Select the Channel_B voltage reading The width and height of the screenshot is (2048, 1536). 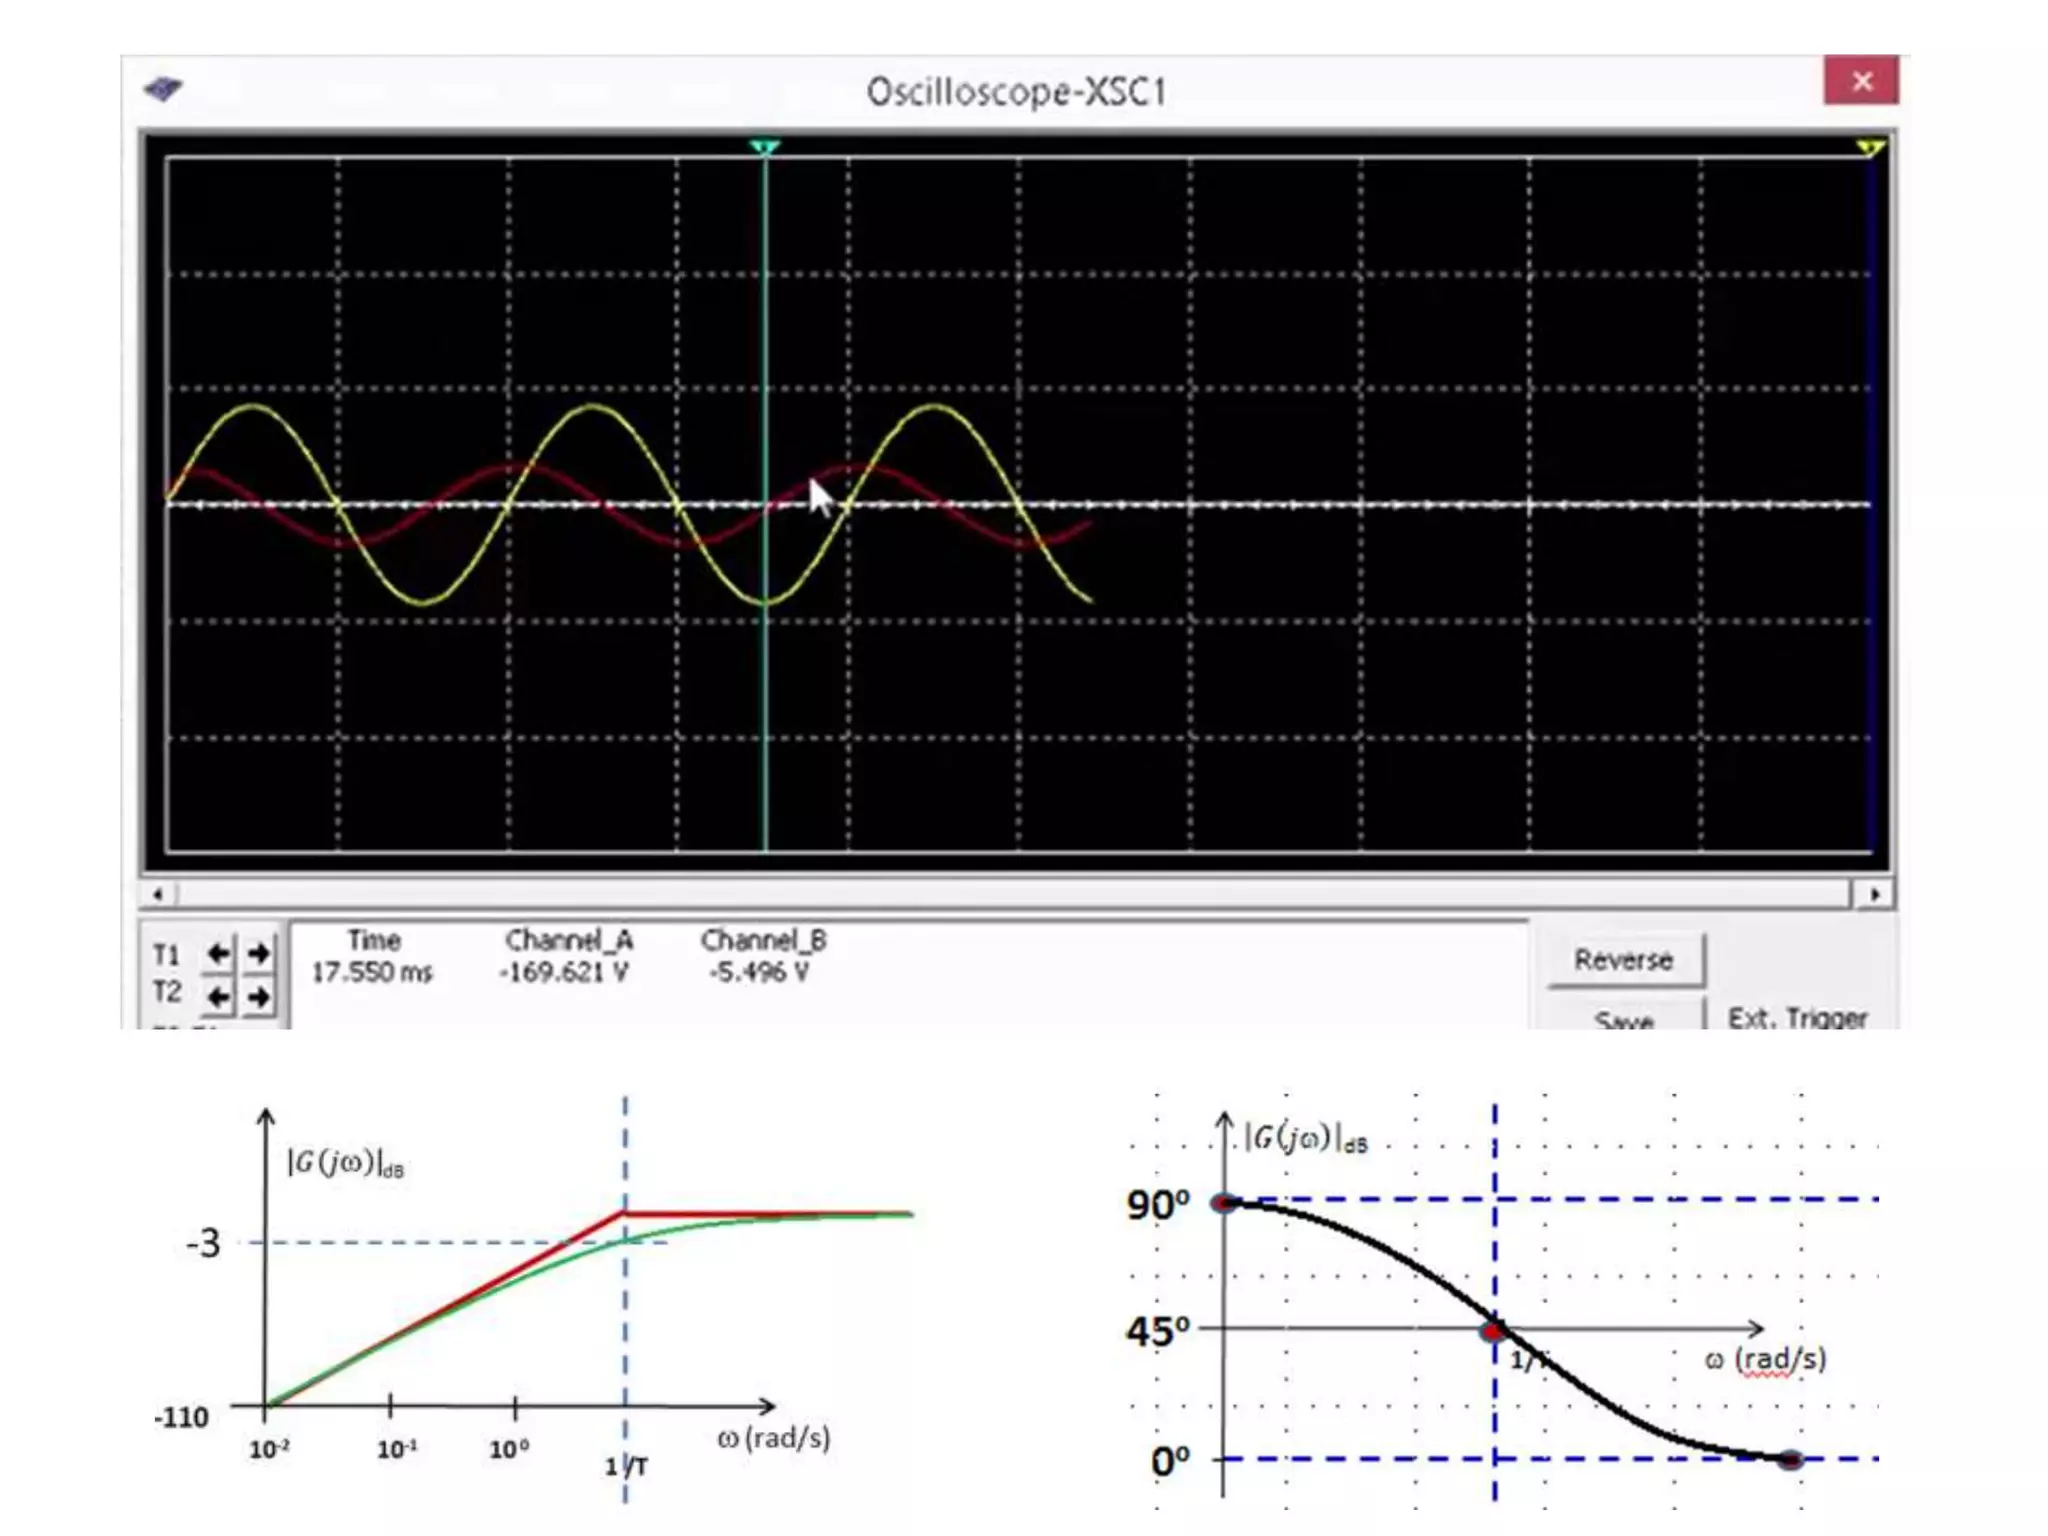pos(759,972)
